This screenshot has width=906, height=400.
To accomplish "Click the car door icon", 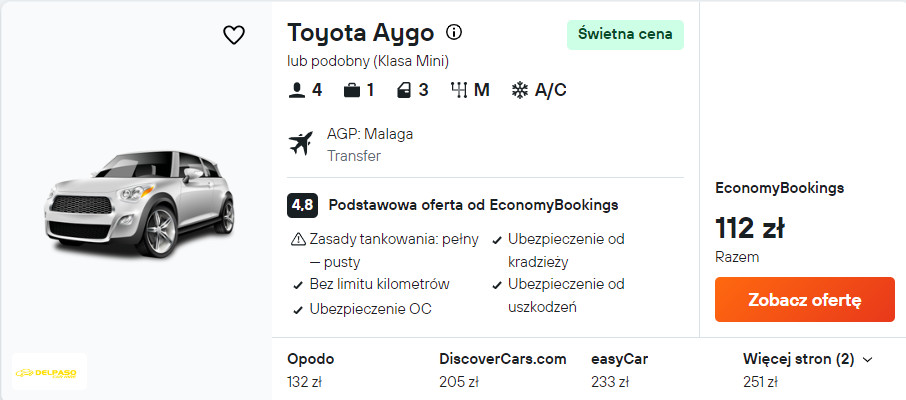I will coord(404,90).
